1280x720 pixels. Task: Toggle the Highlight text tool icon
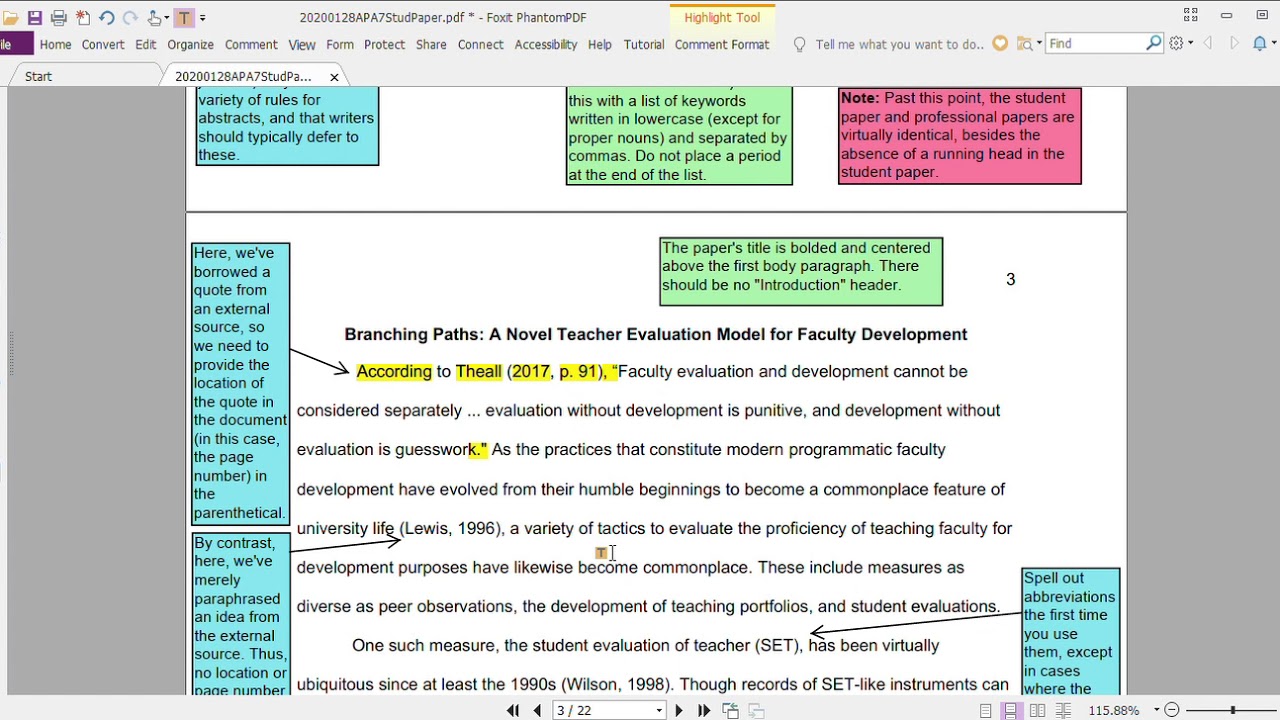(184, 18)
